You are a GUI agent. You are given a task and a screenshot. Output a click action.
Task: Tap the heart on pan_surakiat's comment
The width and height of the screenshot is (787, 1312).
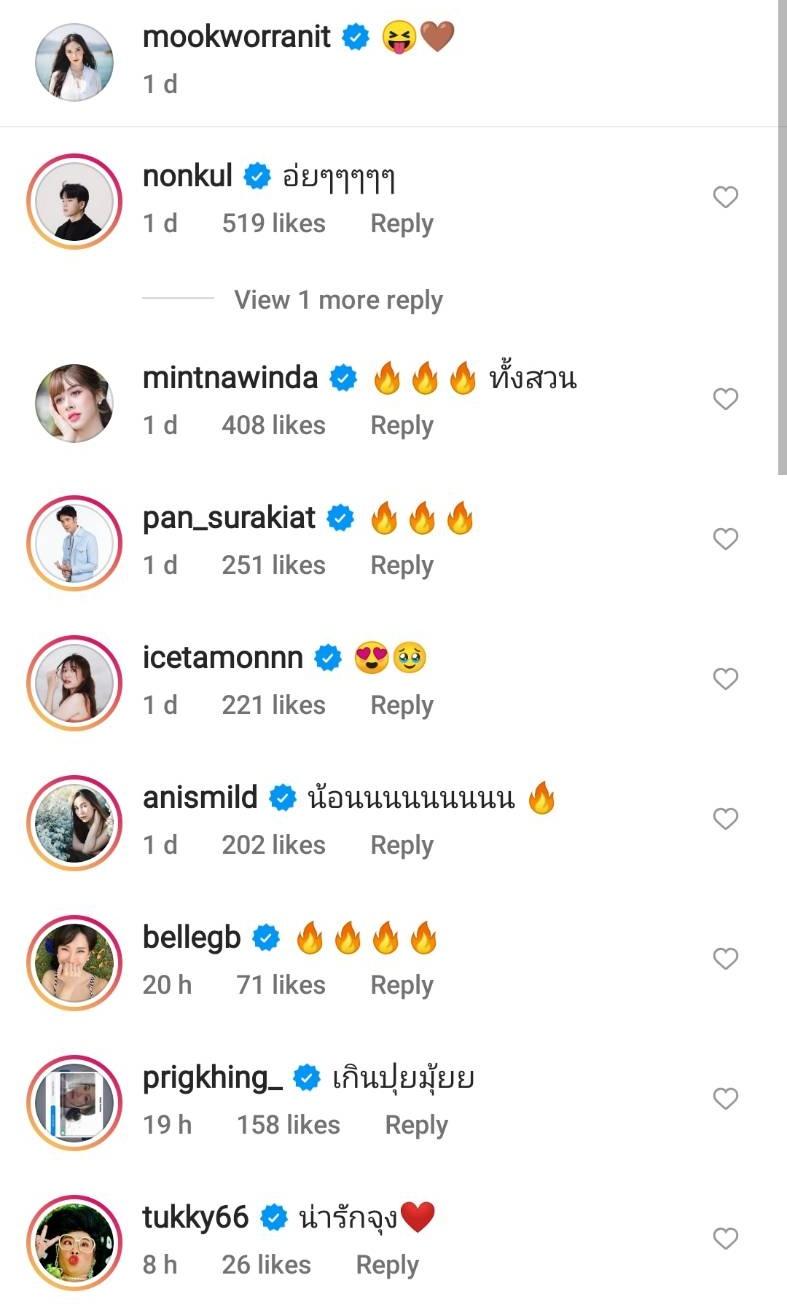click(x=725, y=539)
